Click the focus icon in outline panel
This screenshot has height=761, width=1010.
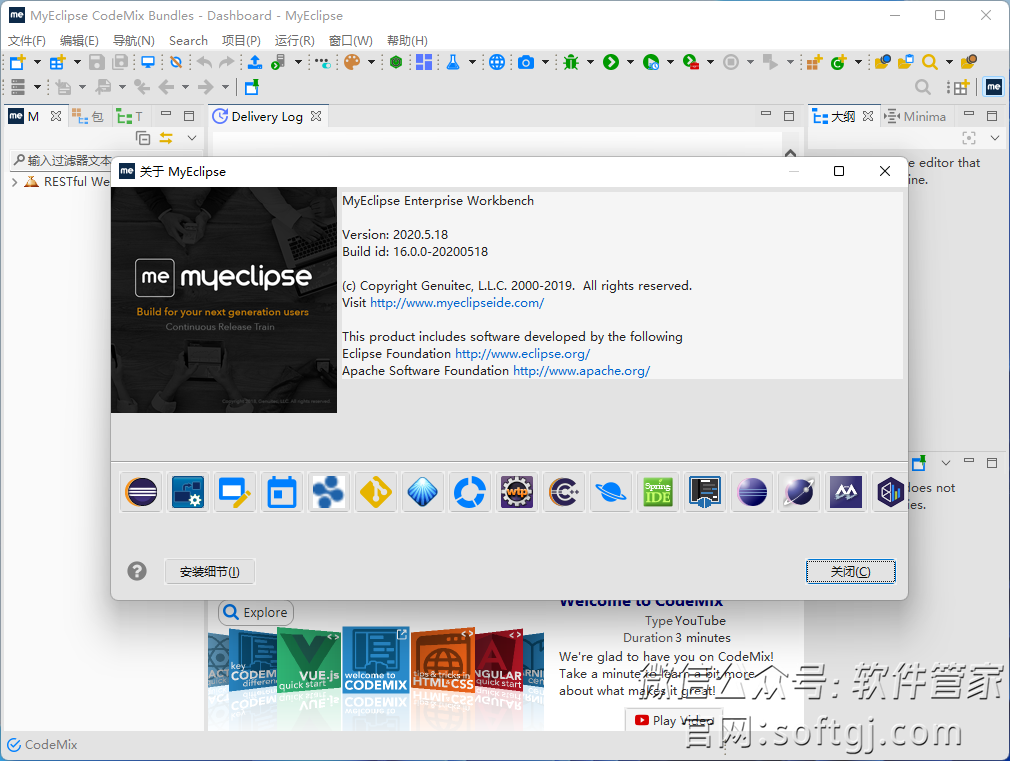coord(969,137)
